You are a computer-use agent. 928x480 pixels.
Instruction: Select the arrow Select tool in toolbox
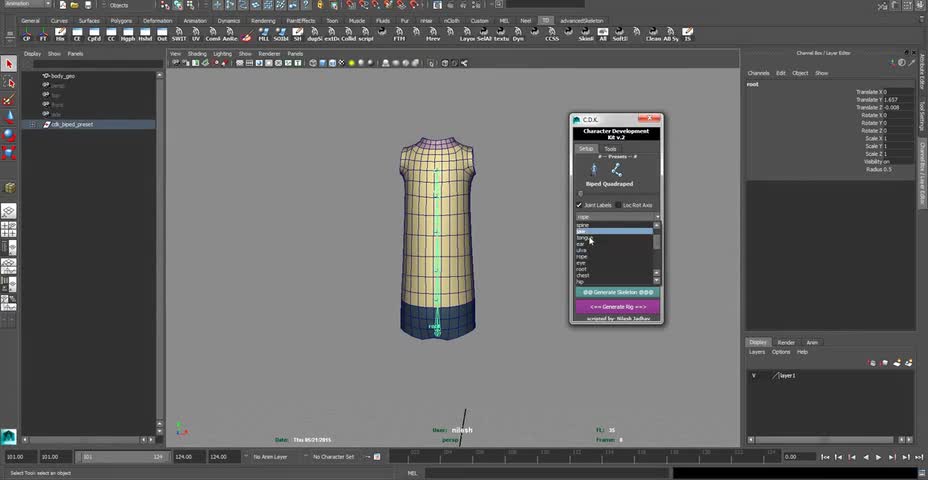(9, 64)
